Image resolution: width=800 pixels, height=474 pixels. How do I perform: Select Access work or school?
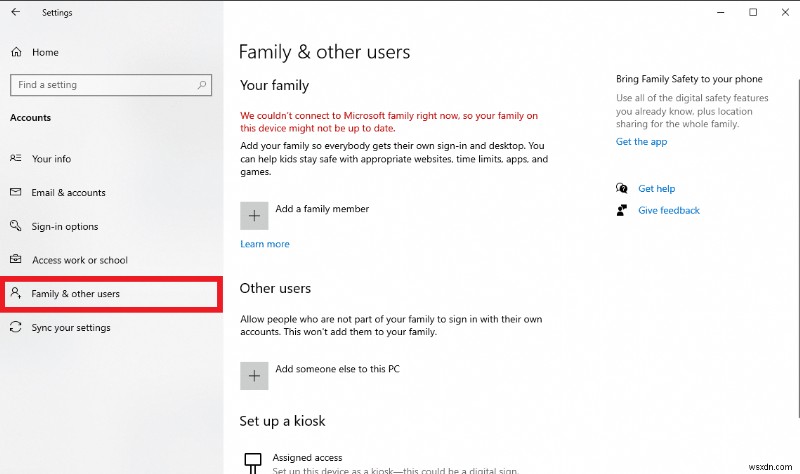(79, 260)
